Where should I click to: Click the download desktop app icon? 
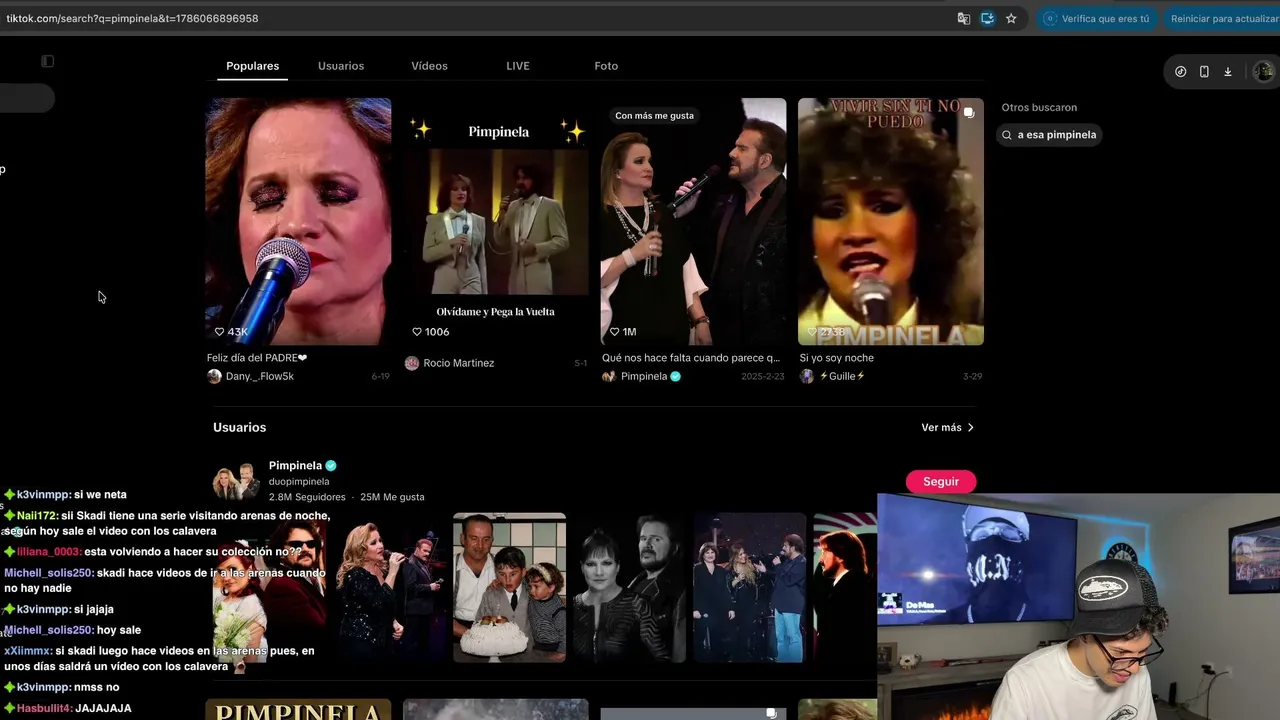[1228, 71]
